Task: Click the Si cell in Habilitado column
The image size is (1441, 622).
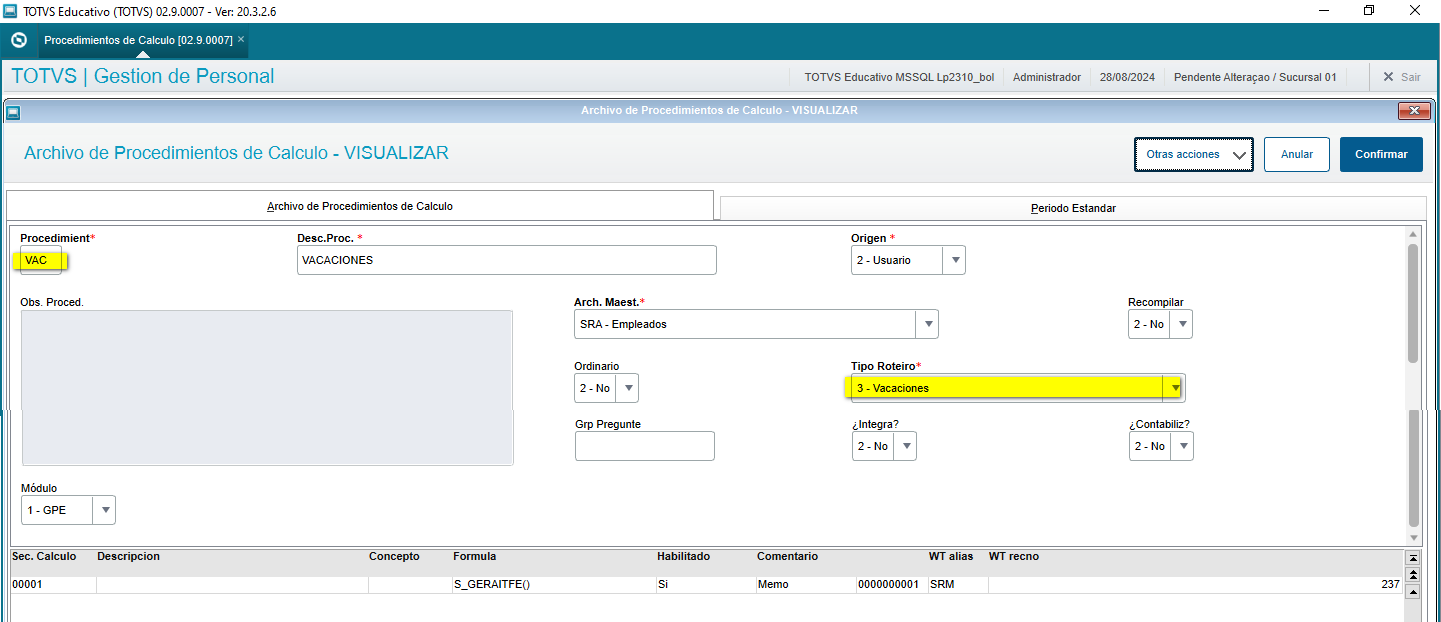Action: click(x=706, y=585)
